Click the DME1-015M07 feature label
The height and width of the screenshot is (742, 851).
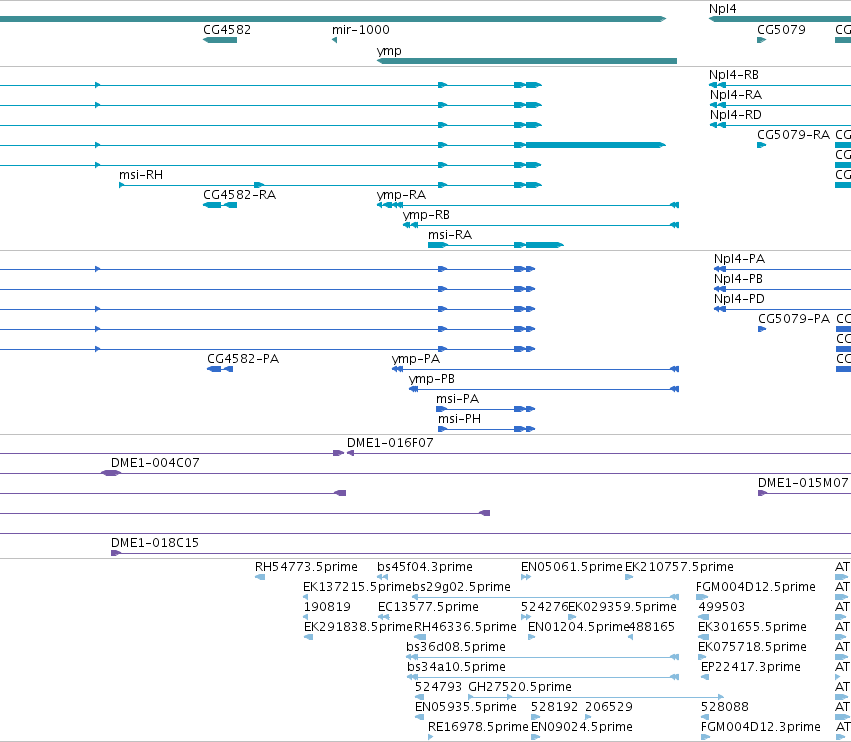803,483
